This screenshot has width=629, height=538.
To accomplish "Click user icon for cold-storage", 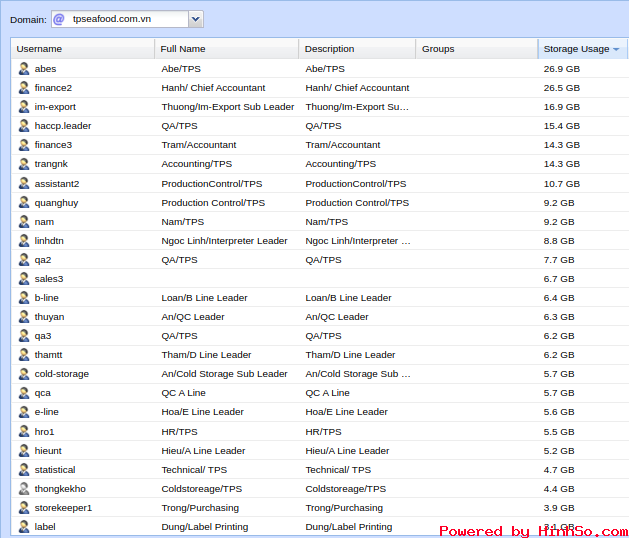I will click(x=24, y=374).
